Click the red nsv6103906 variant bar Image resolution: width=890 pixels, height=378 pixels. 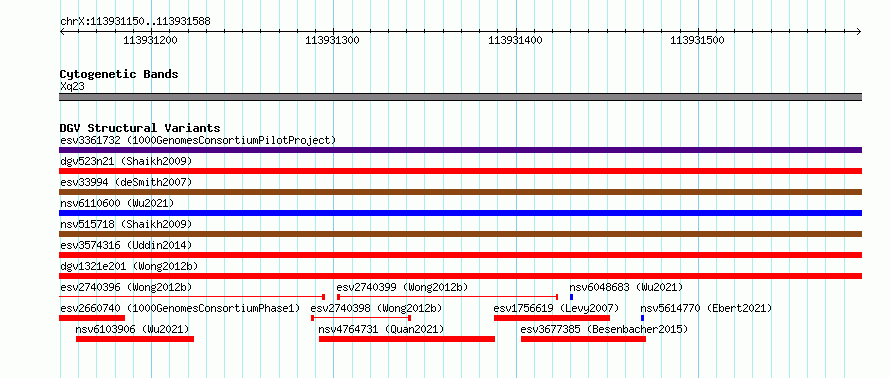[135, 339]
